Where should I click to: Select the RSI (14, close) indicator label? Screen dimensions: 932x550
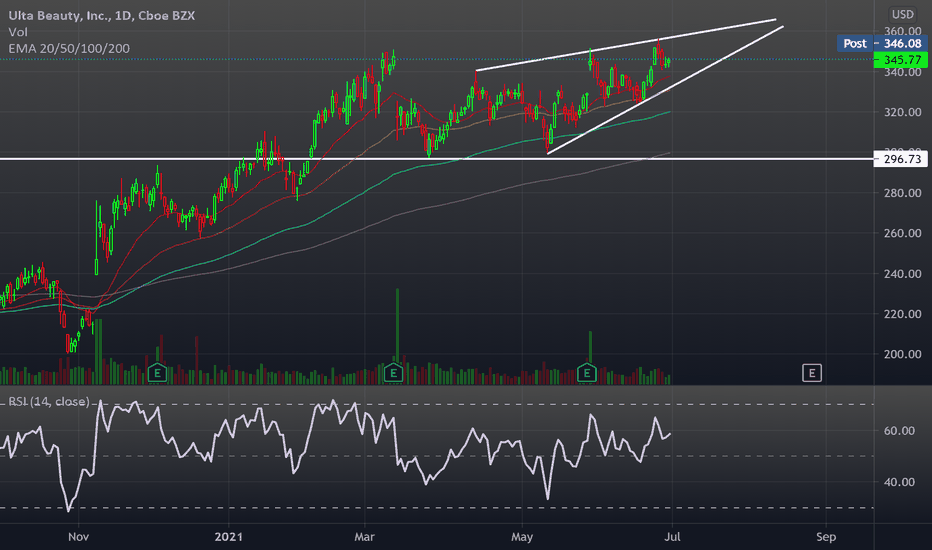(49, 402)
